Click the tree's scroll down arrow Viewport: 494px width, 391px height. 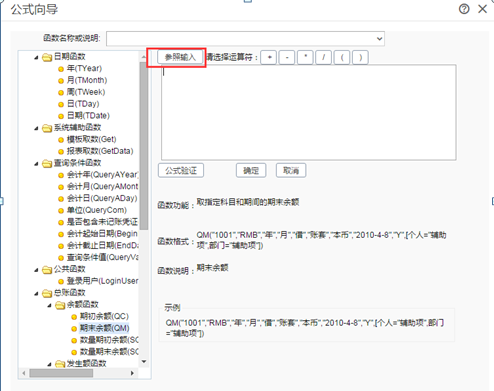pyautogui.click(x=144, y=362)
